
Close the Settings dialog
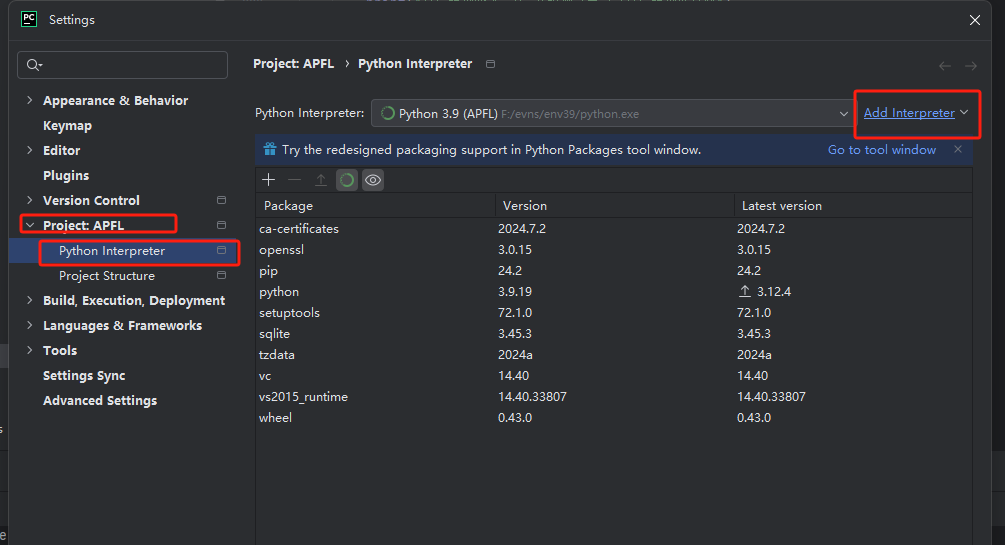pyautogui.click(x=975, y=20)
